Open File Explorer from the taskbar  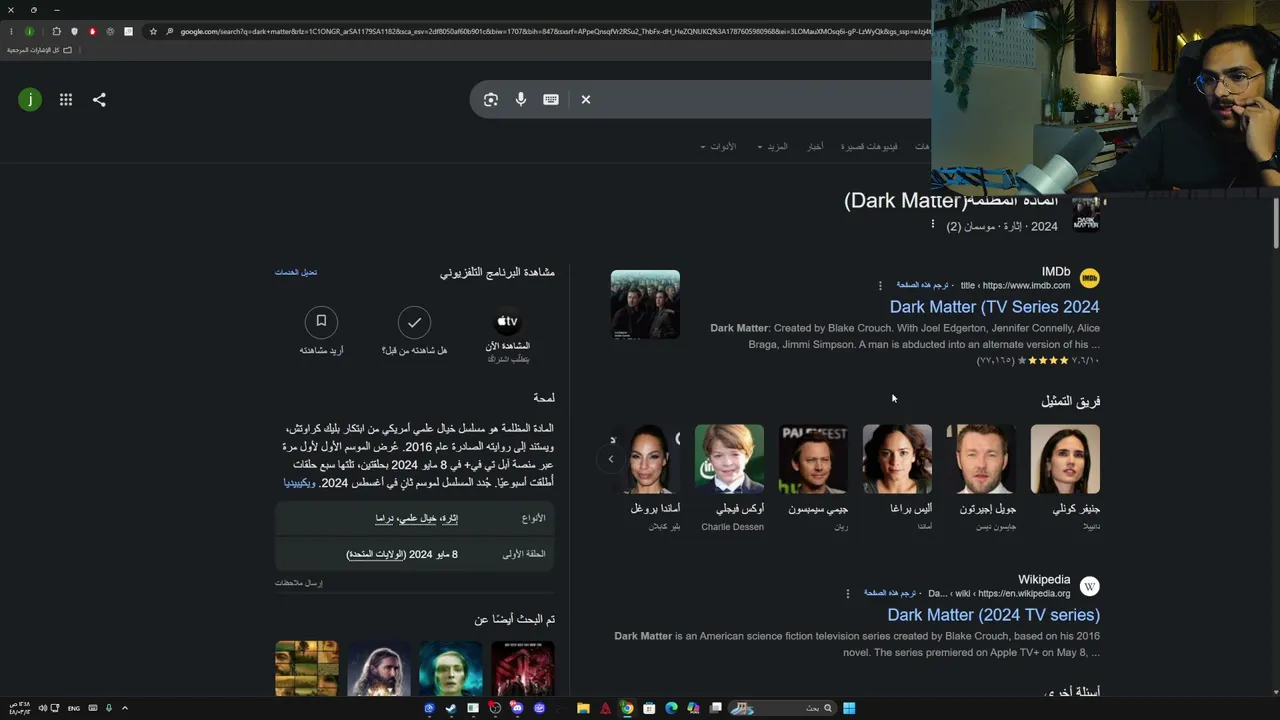[x=583, y=708]
